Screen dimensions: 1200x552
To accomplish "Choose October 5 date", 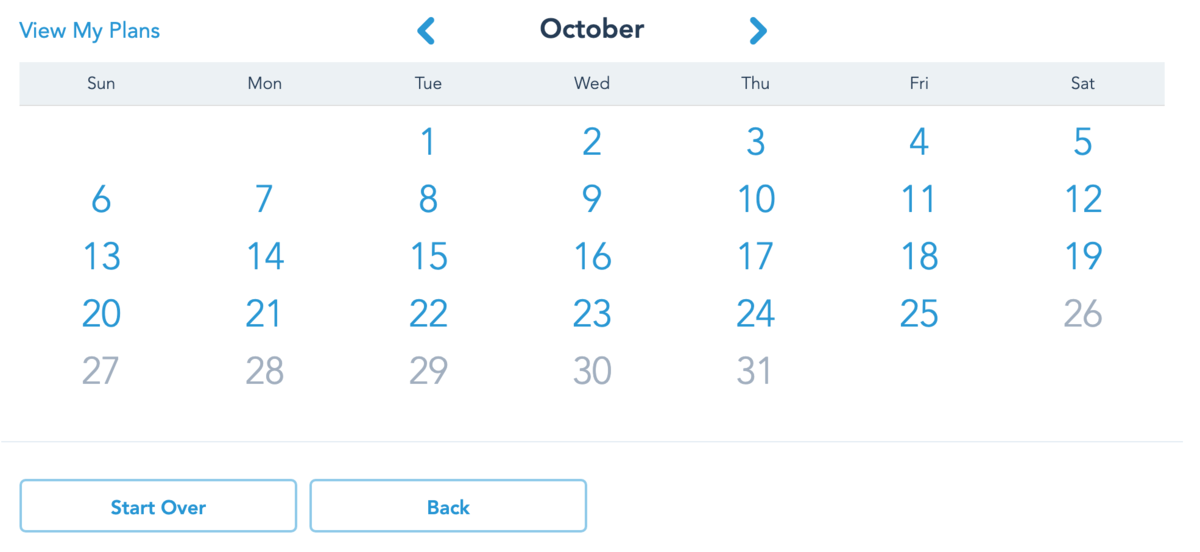I will pyautogui.click(x=1083, y=142).
